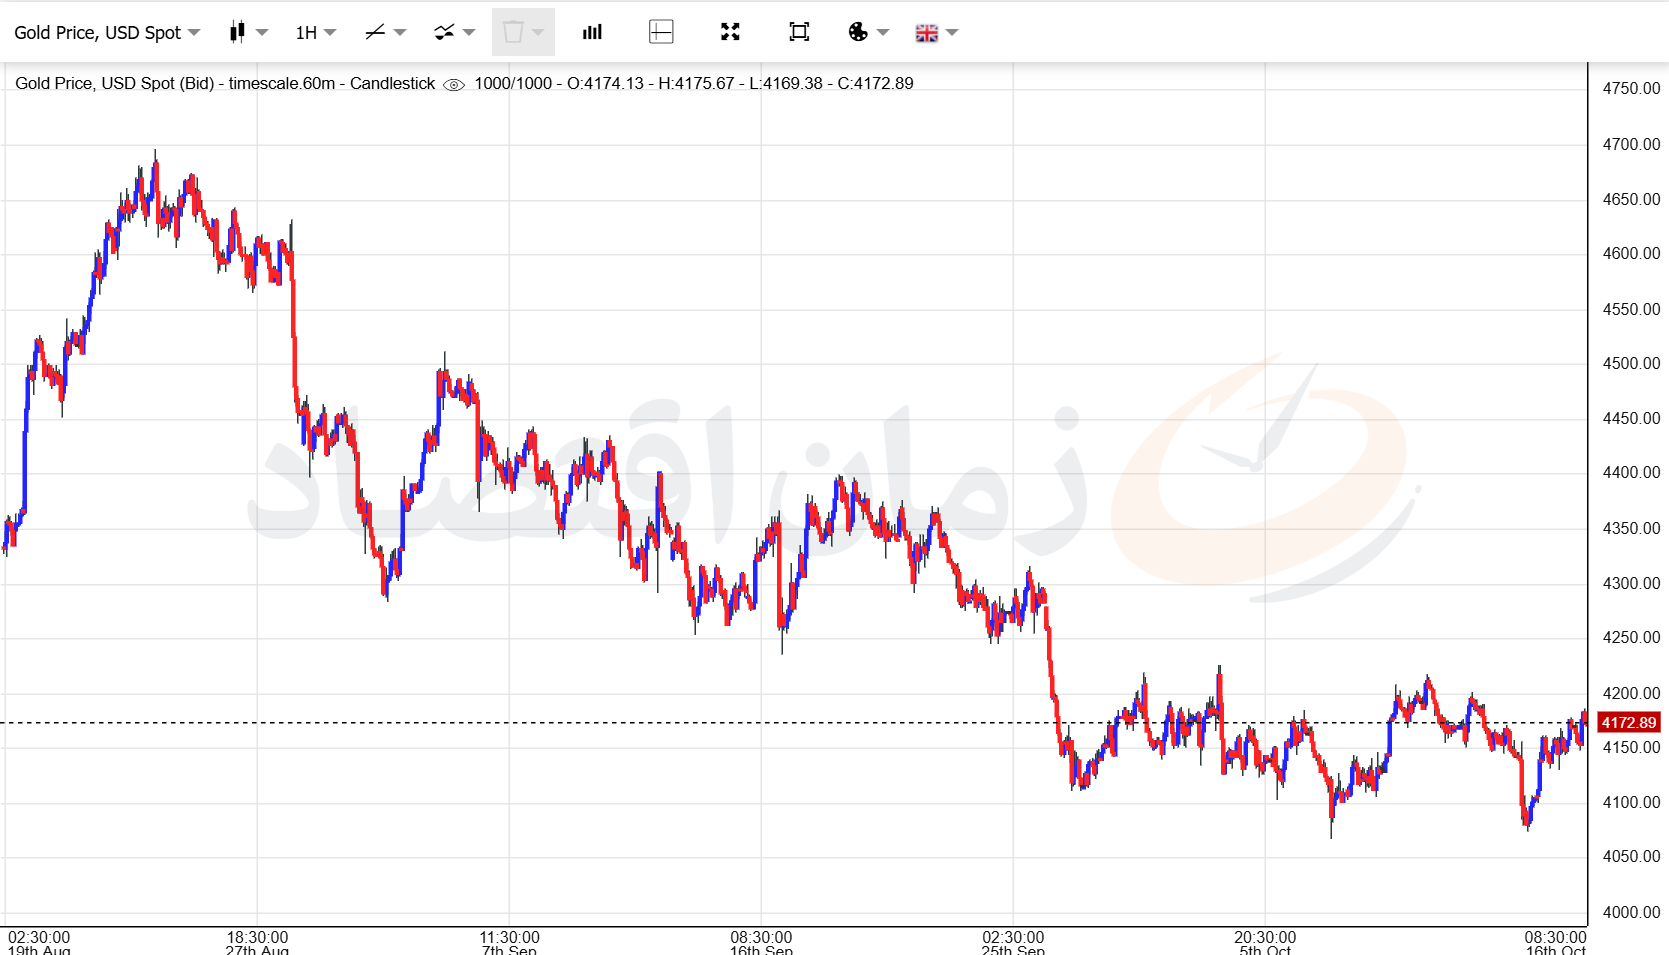The height and width of the screenshot is (955, 1669).
Task: Click the 25th Sep time axis label
Action: [1013, 950]
